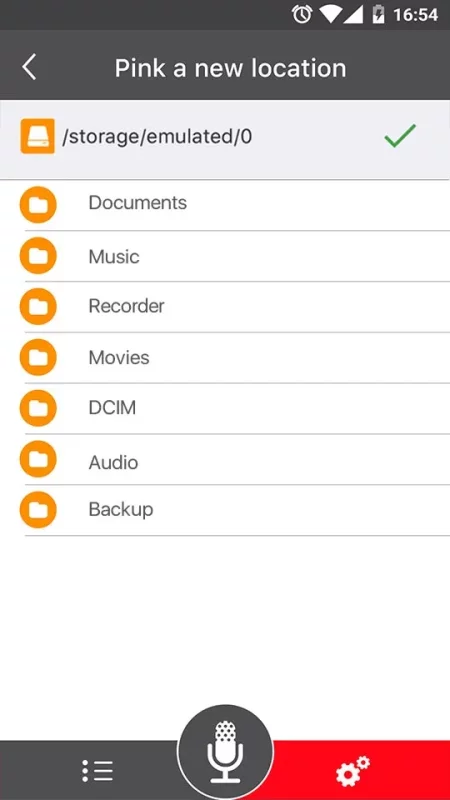Viewport: 450px width, 800px height.
Task: Tap the alarm clock status icon
Action: [302, 14]
